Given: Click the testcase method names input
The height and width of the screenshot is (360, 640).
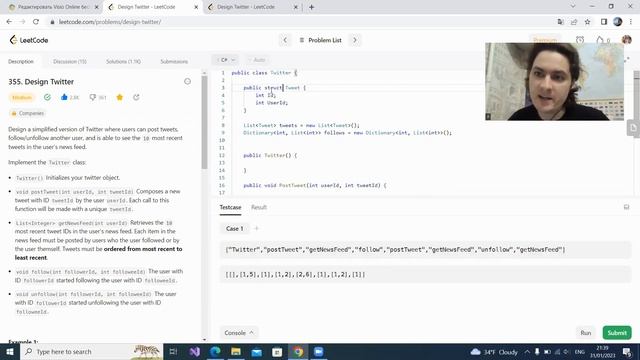Looking at the screenshot, I should click(x=425, y=250).
